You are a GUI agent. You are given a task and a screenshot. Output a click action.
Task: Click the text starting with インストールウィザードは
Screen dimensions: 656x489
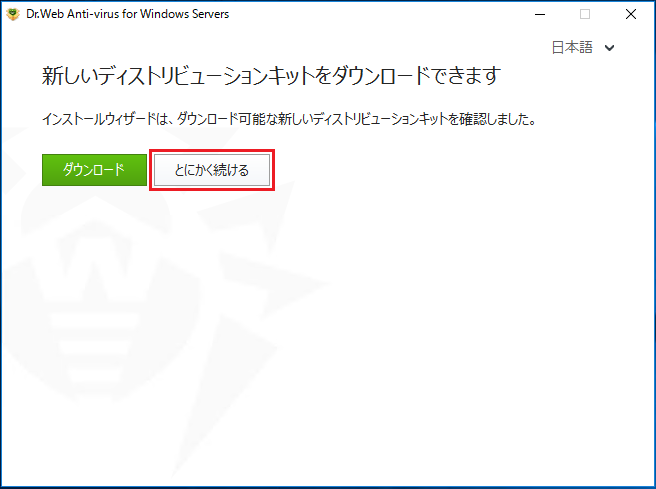pyautogui.click(x=289, y=119)
